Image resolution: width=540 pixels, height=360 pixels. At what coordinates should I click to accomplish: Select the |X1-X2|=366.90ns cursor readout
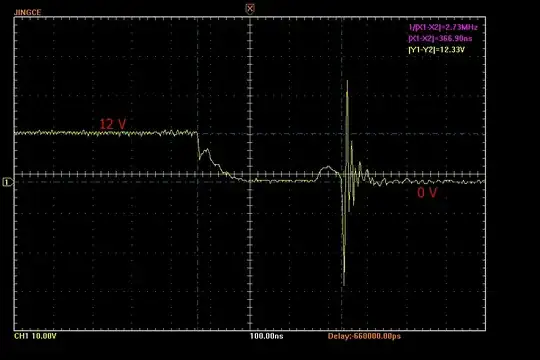[440, 38]
